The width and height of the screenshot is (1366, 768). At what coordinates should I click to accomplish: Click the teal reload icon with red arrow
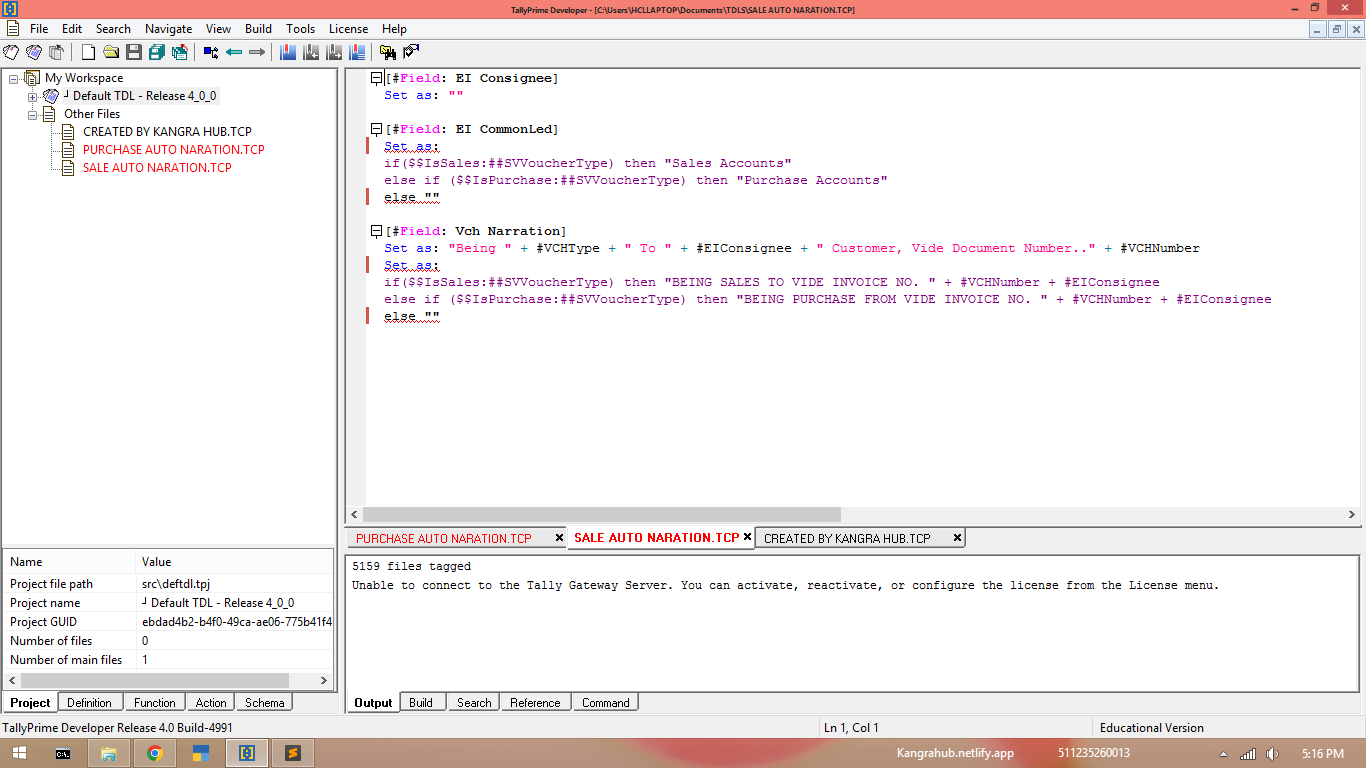point(180,52)
